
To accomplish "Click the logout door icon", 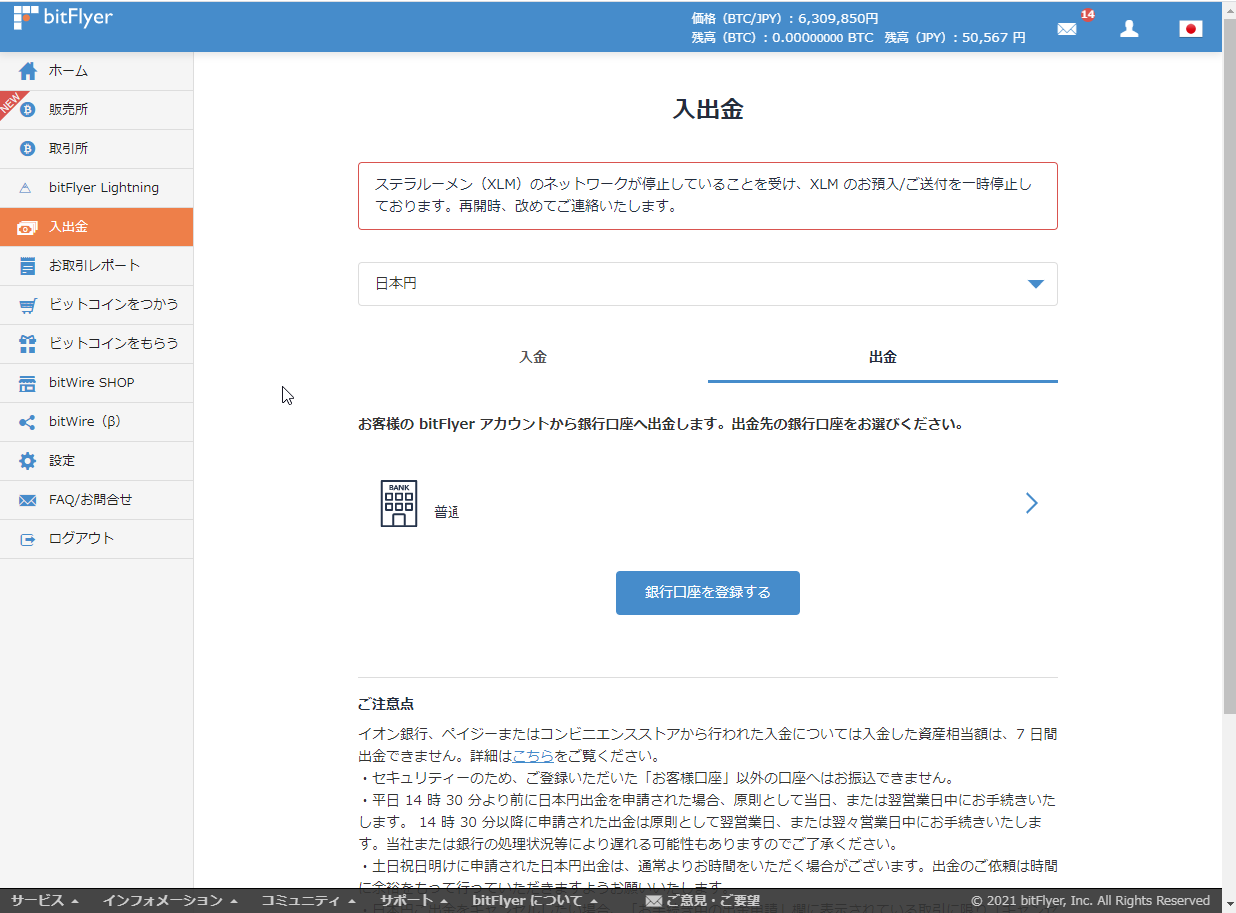I will (28, 539).
